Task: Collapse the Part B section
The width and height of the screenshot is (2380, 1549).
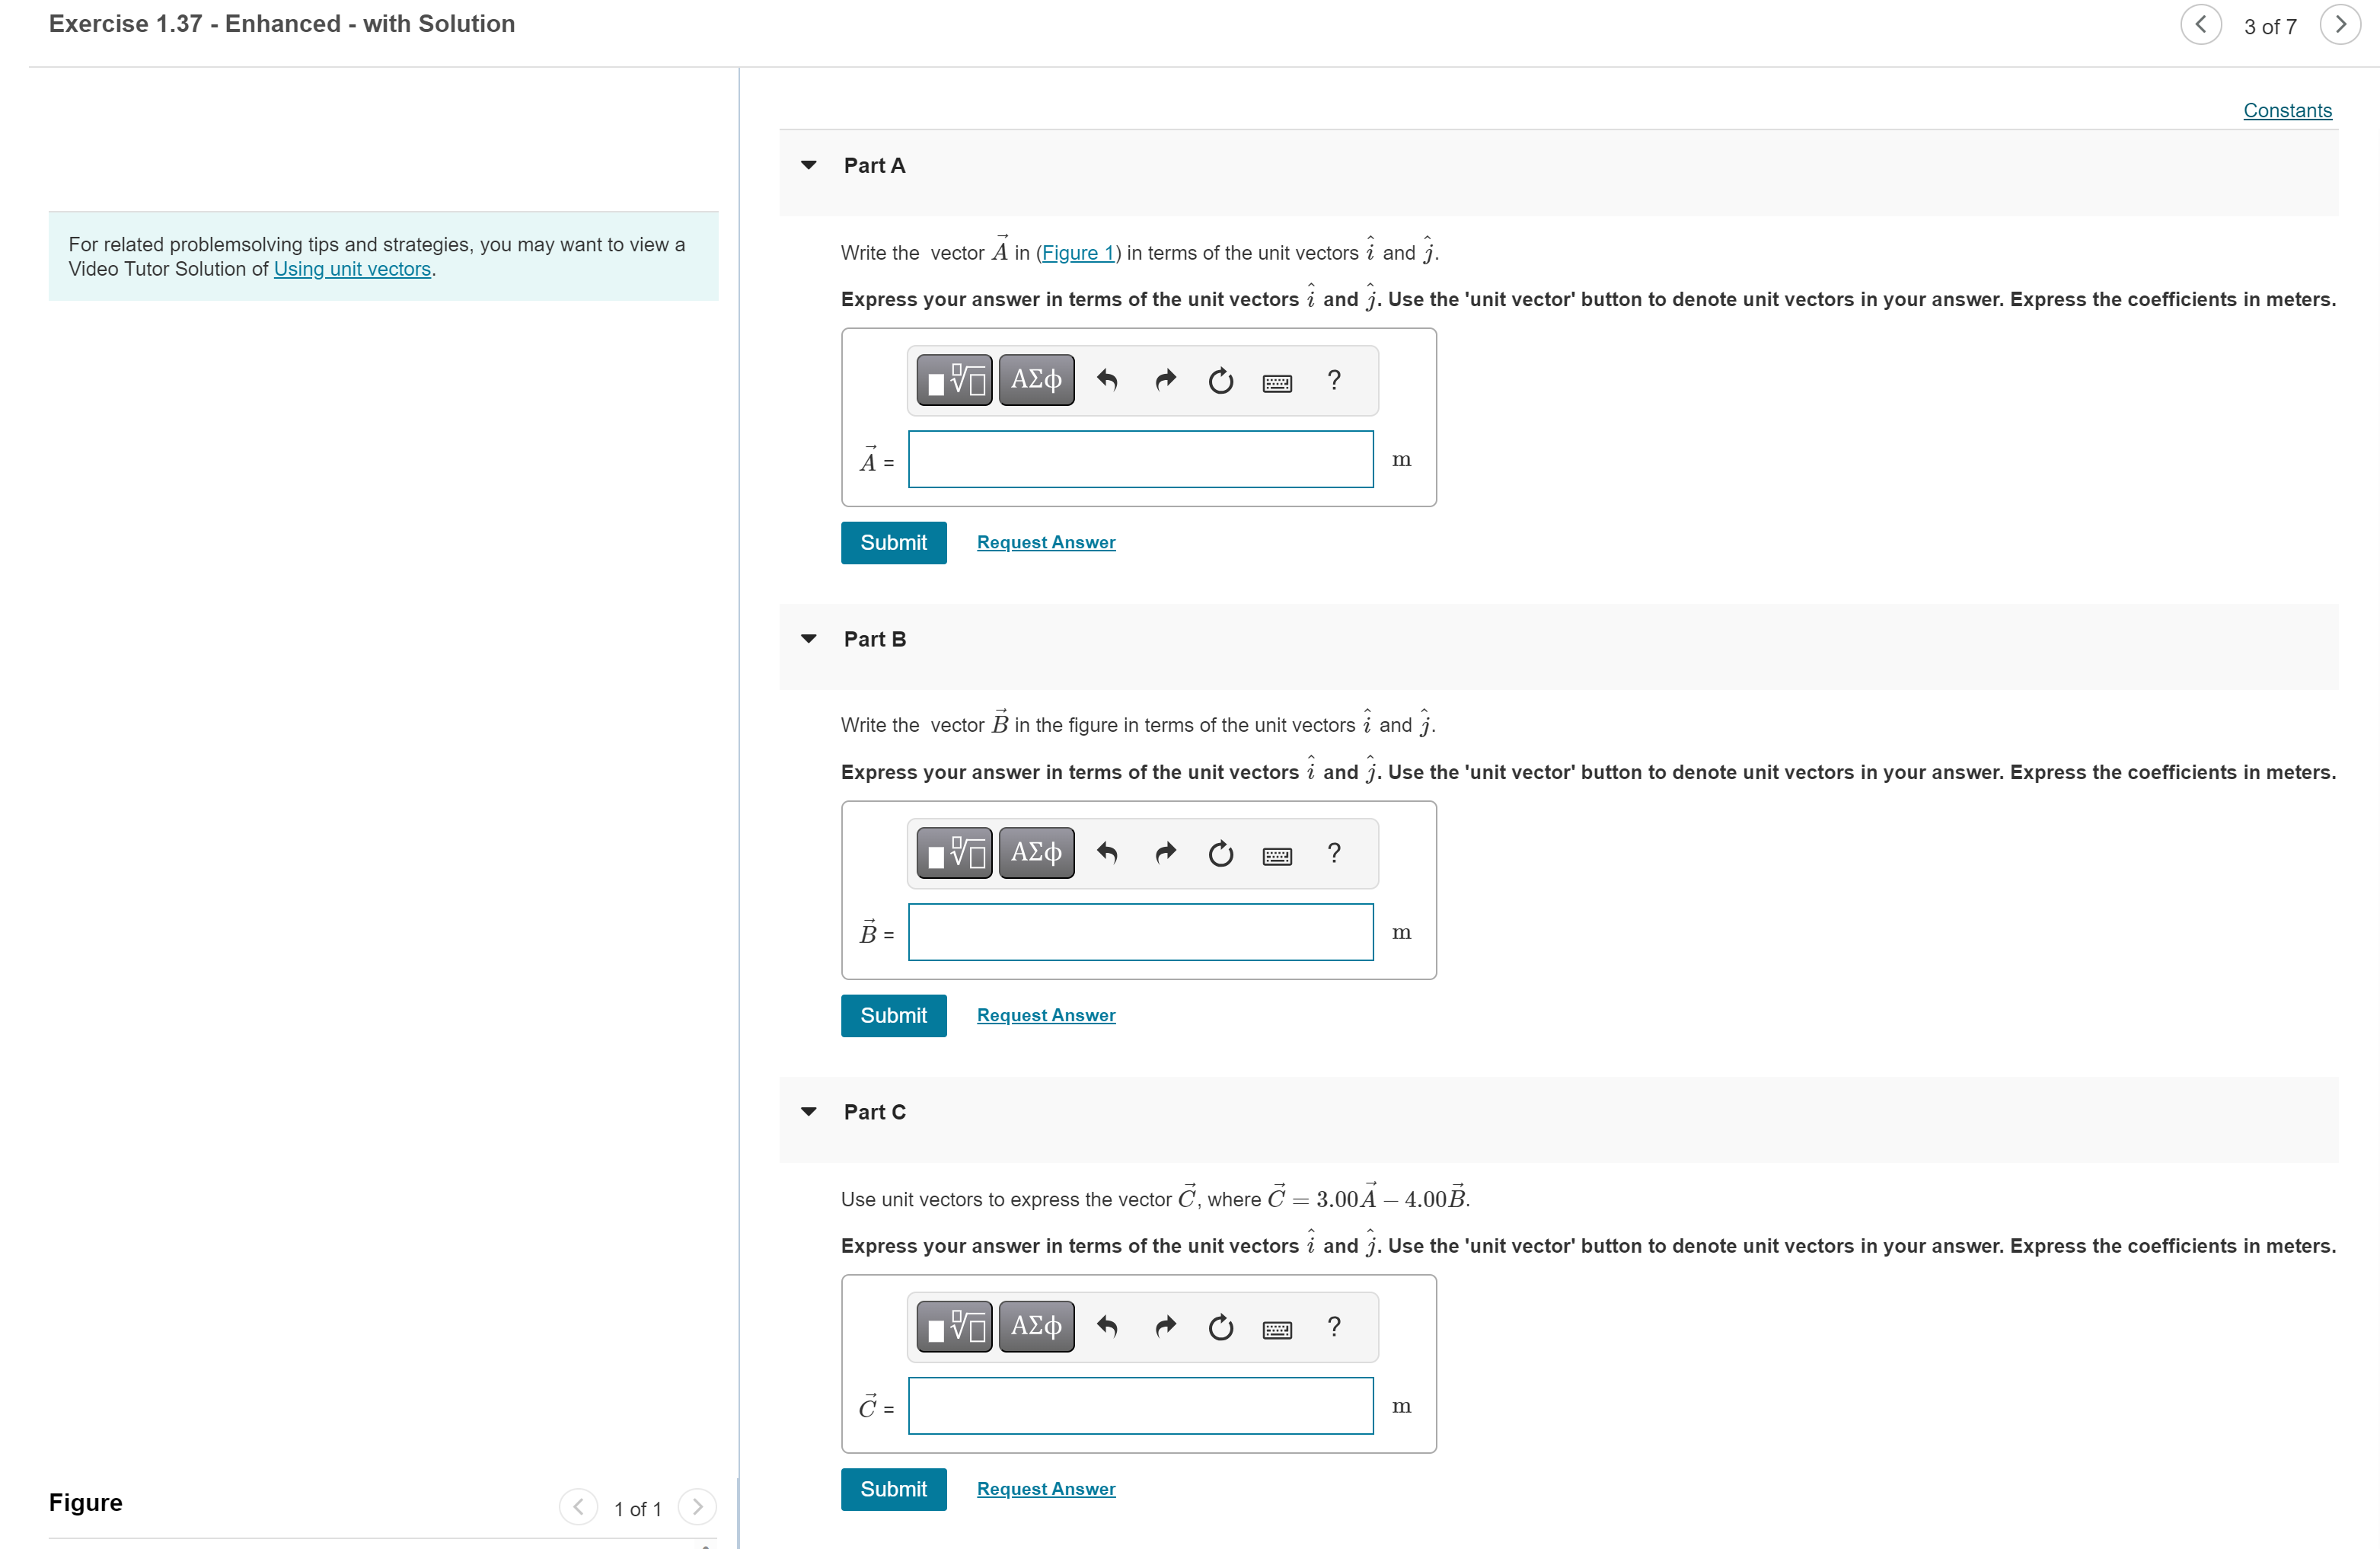Action: tap(809, 639)
